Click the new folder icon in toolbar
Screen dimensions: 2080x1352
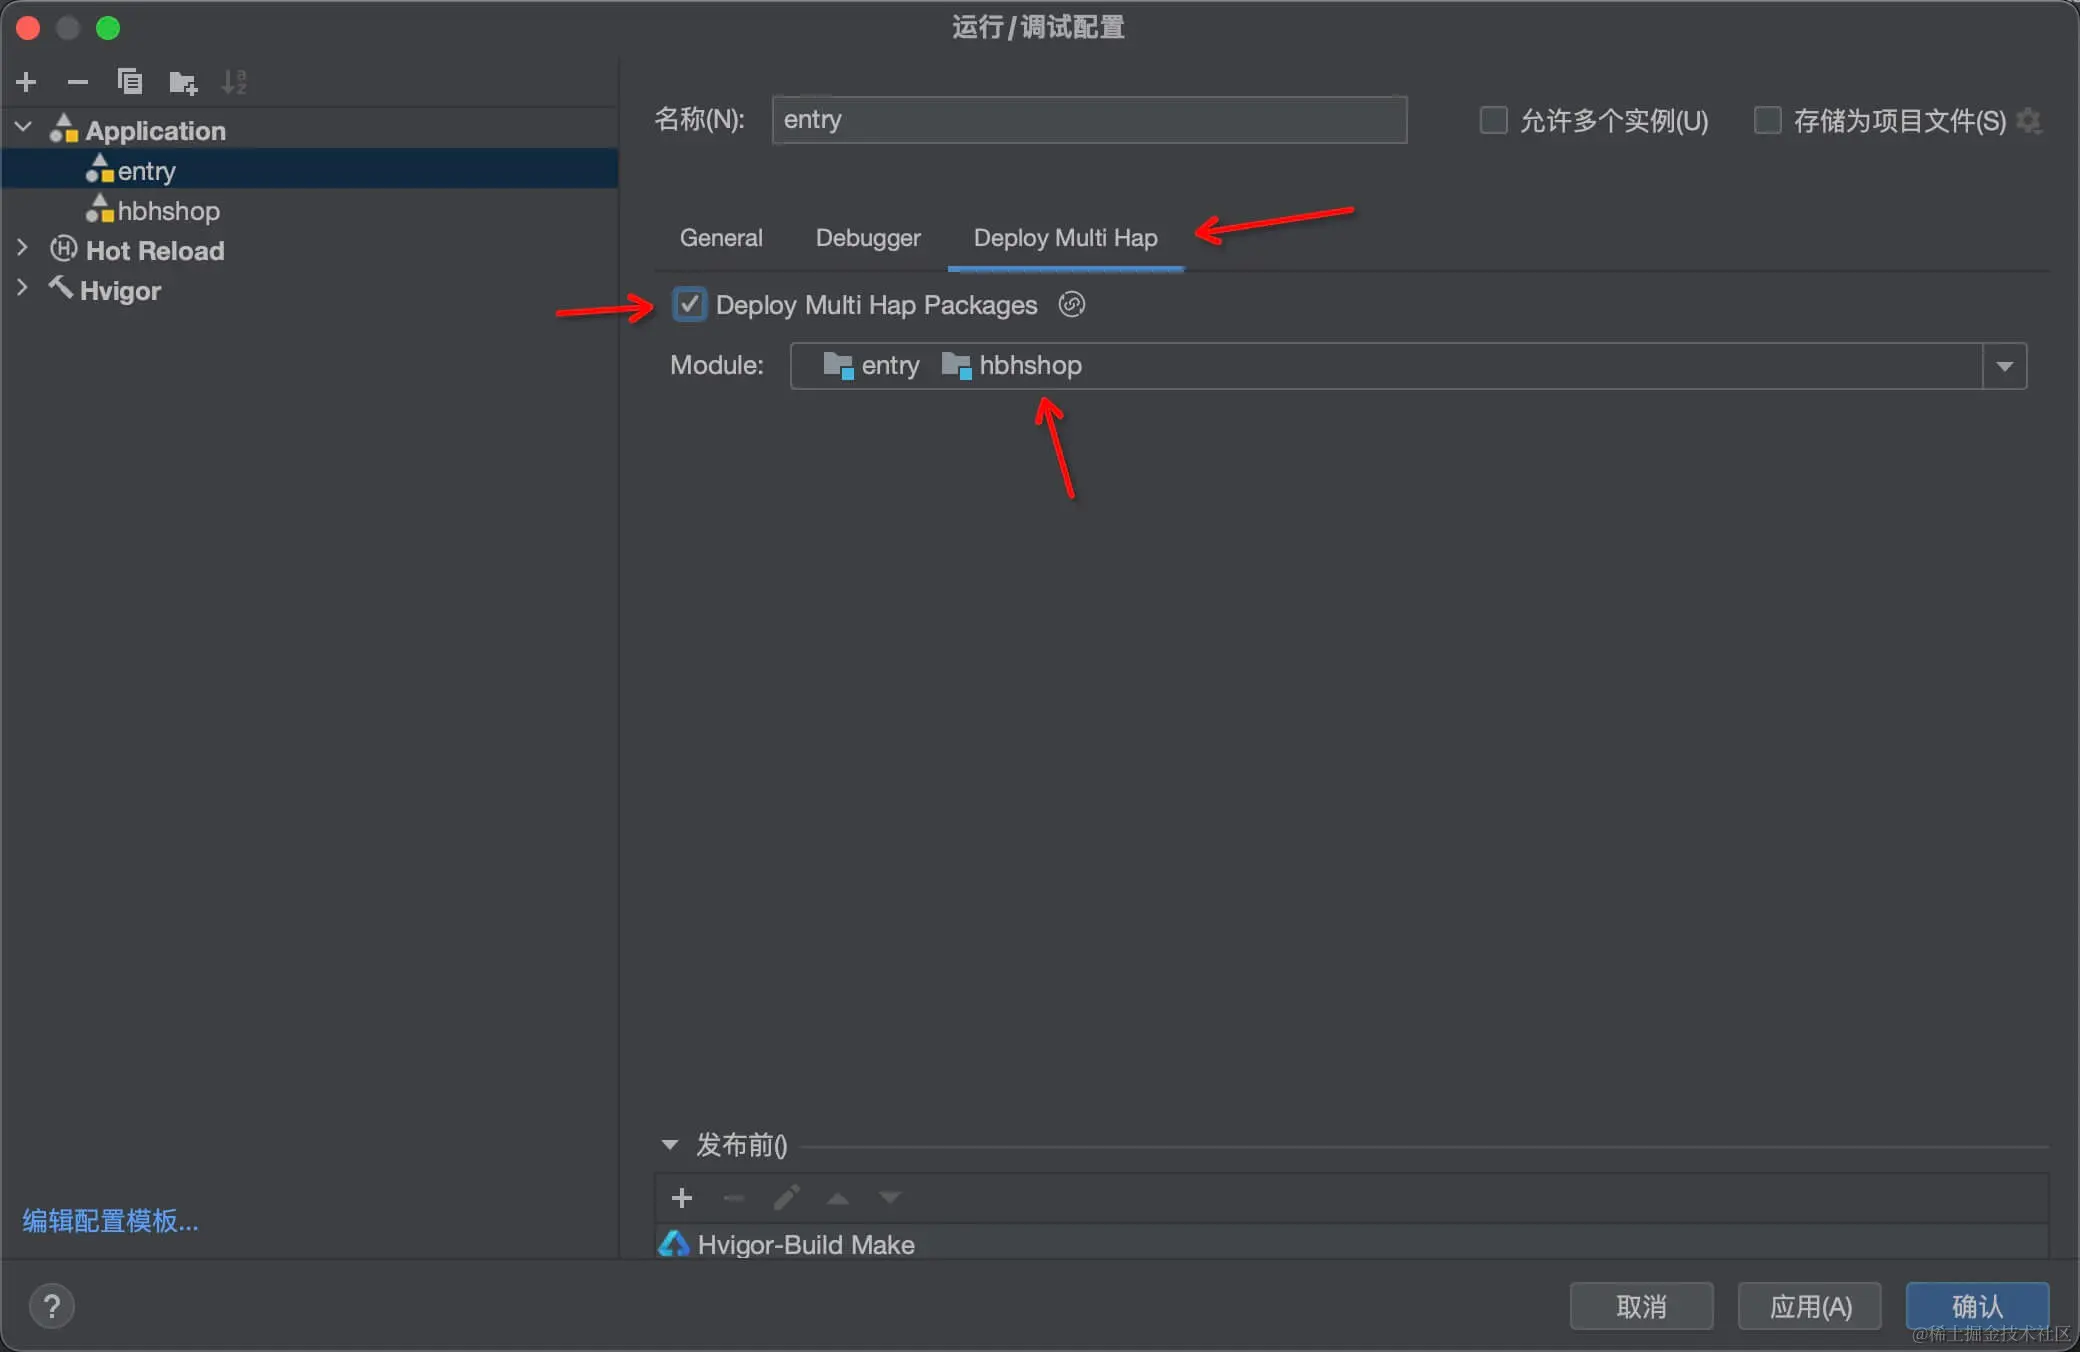tap(183, 82)
